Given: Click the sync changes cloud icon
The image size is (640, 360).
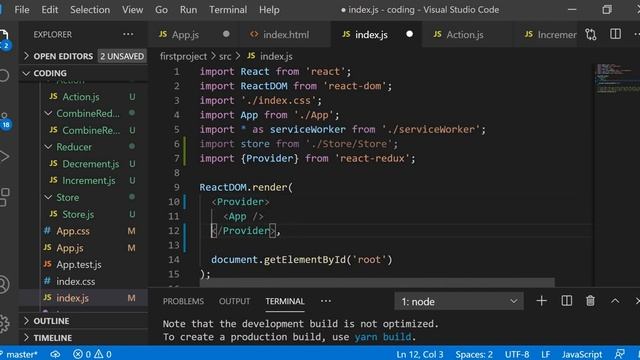Looking at the screenshot, I should point(56,354).
